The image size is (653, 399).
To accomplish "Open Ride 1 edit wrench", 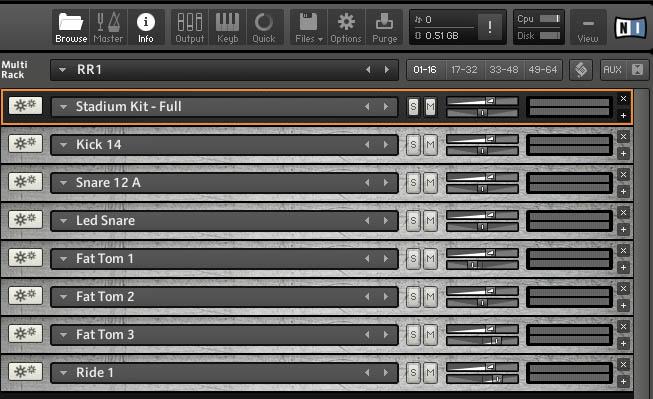I will pos(25,372).
